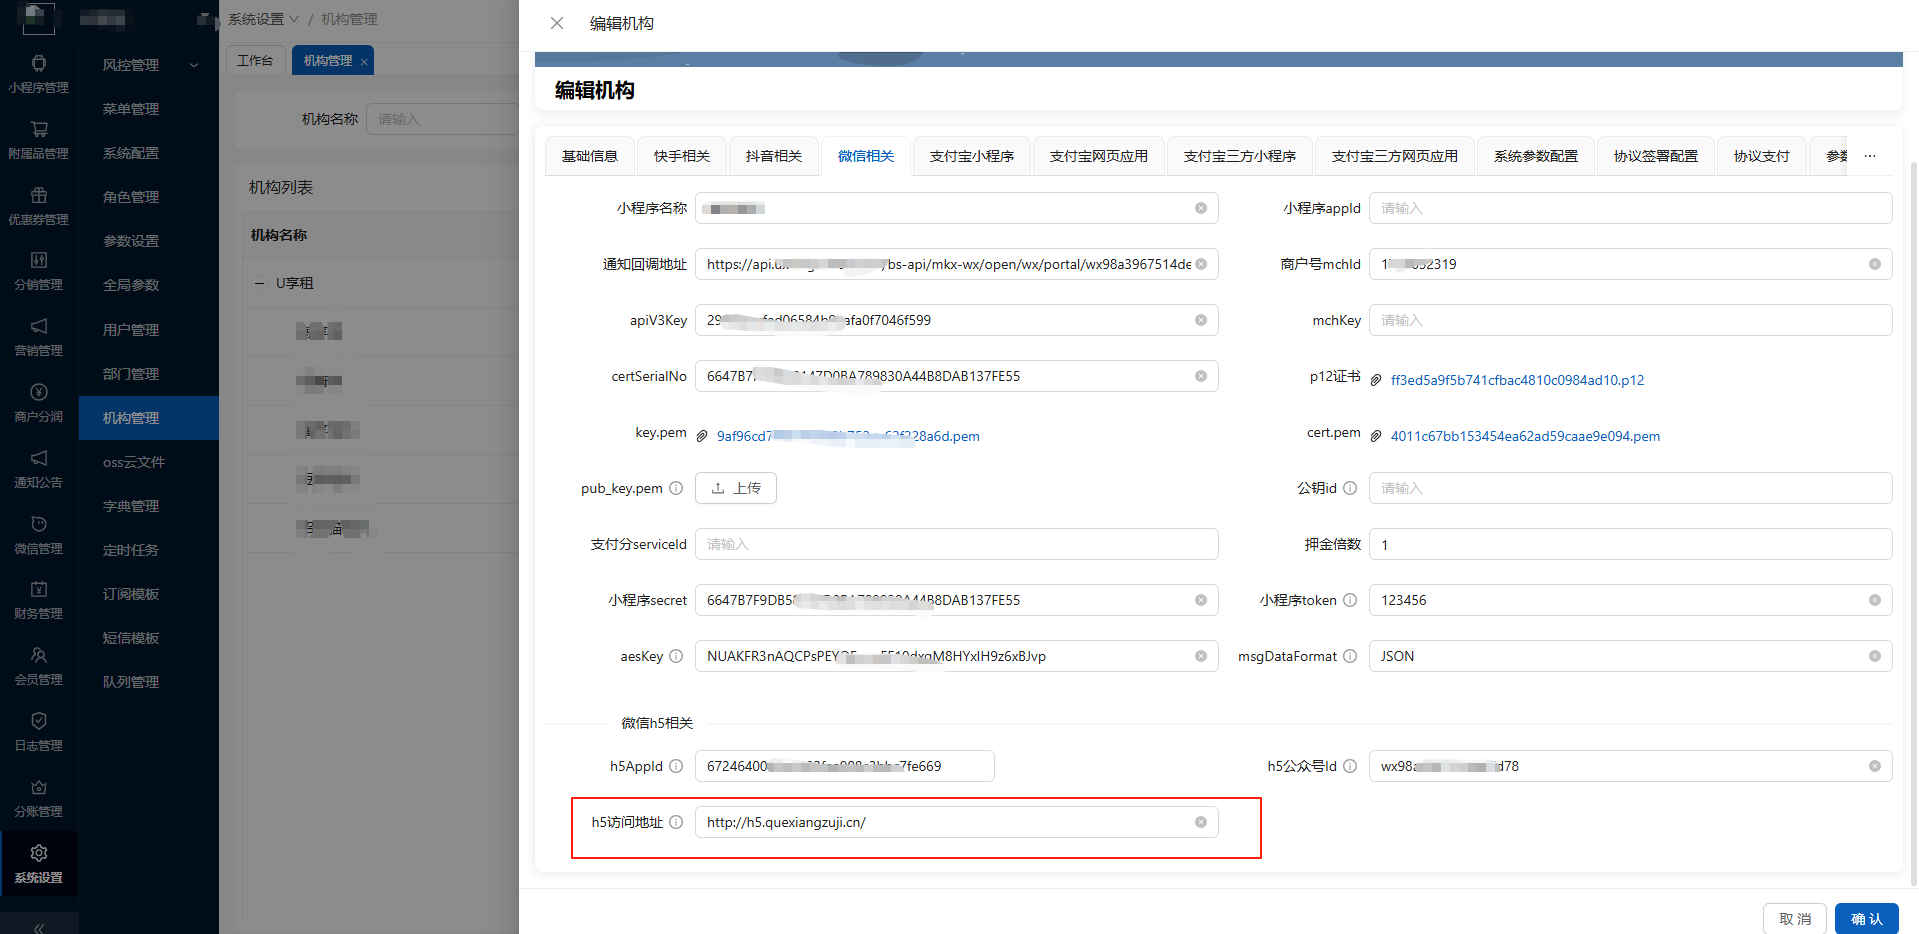The width and height of the screenshot is (1919, 934).
Task: Clear the certSerialNo field
Action: click(1200, 376)
